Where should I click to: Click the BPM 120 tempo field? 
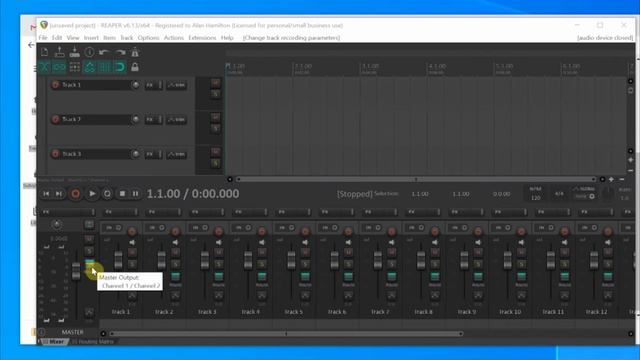click(x=535, y=194)
